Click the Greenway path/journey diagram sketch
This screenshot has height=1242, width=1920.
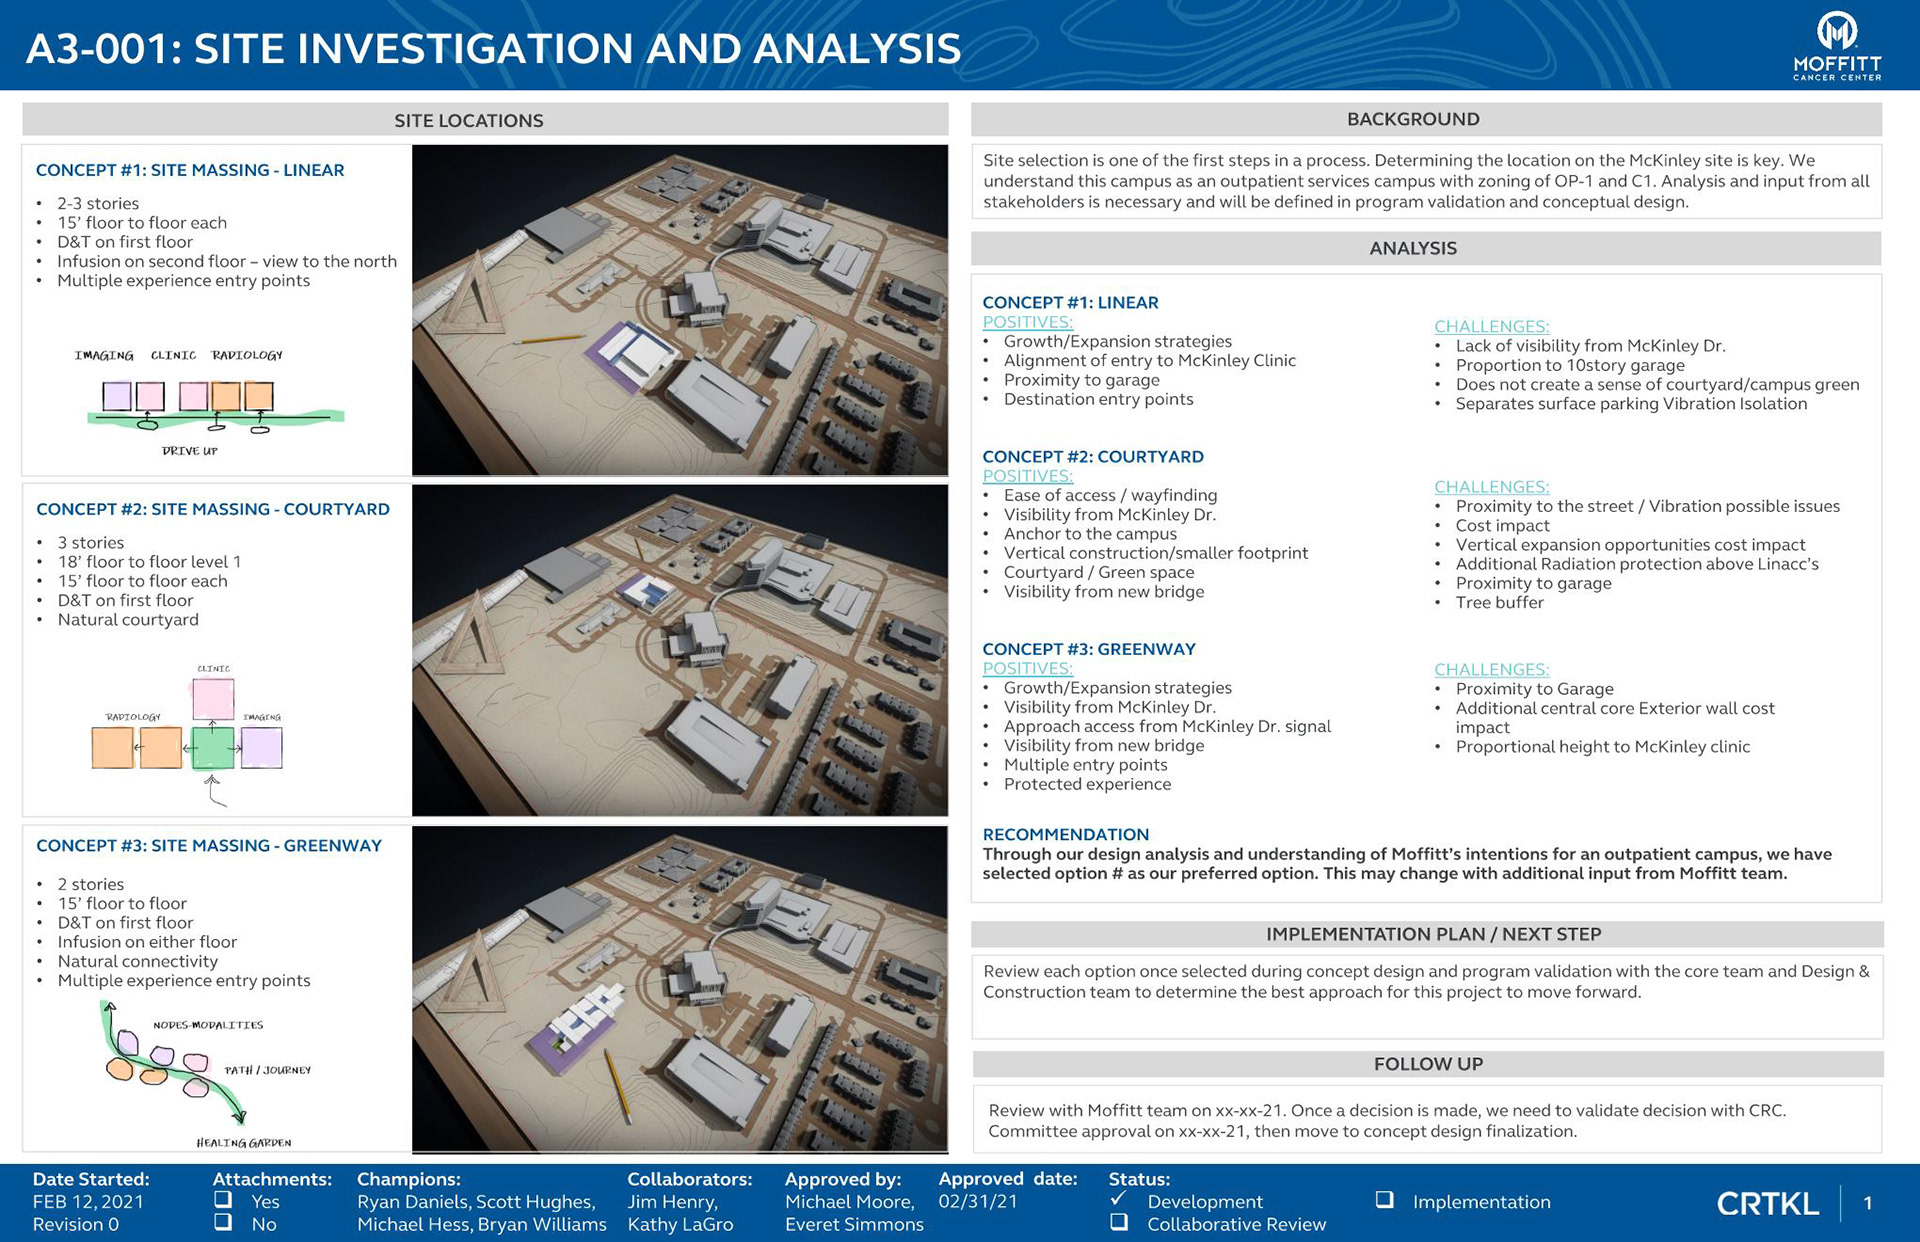coord(207,1074)
